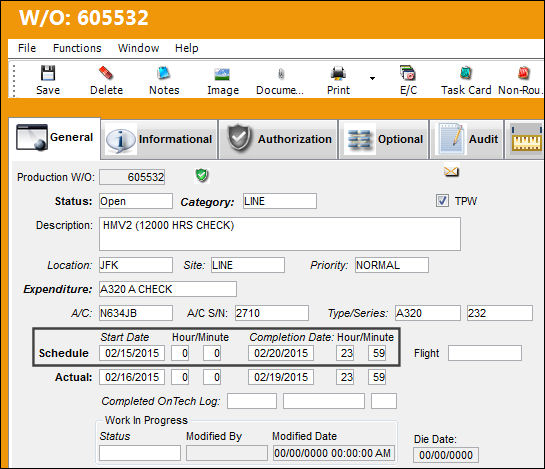Switch to the Optional tab
The height and width of the screenshot is (469, 545).
(384, 139)
